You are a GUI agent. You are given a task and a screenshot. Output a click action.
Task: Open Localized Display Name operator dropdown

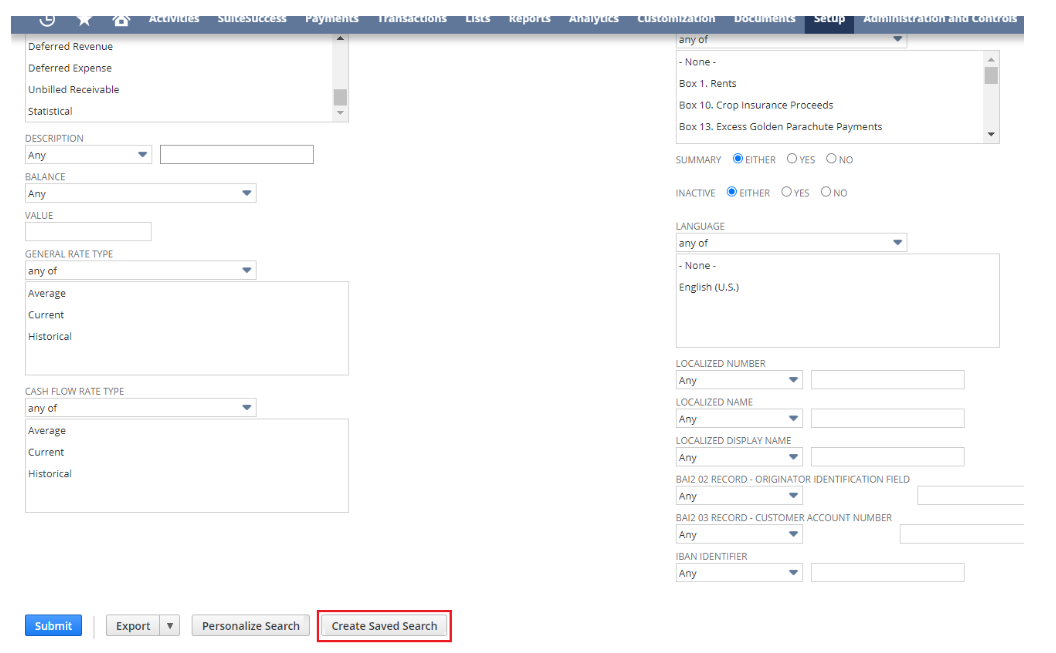pyautogui.click(x=739, y=457)
